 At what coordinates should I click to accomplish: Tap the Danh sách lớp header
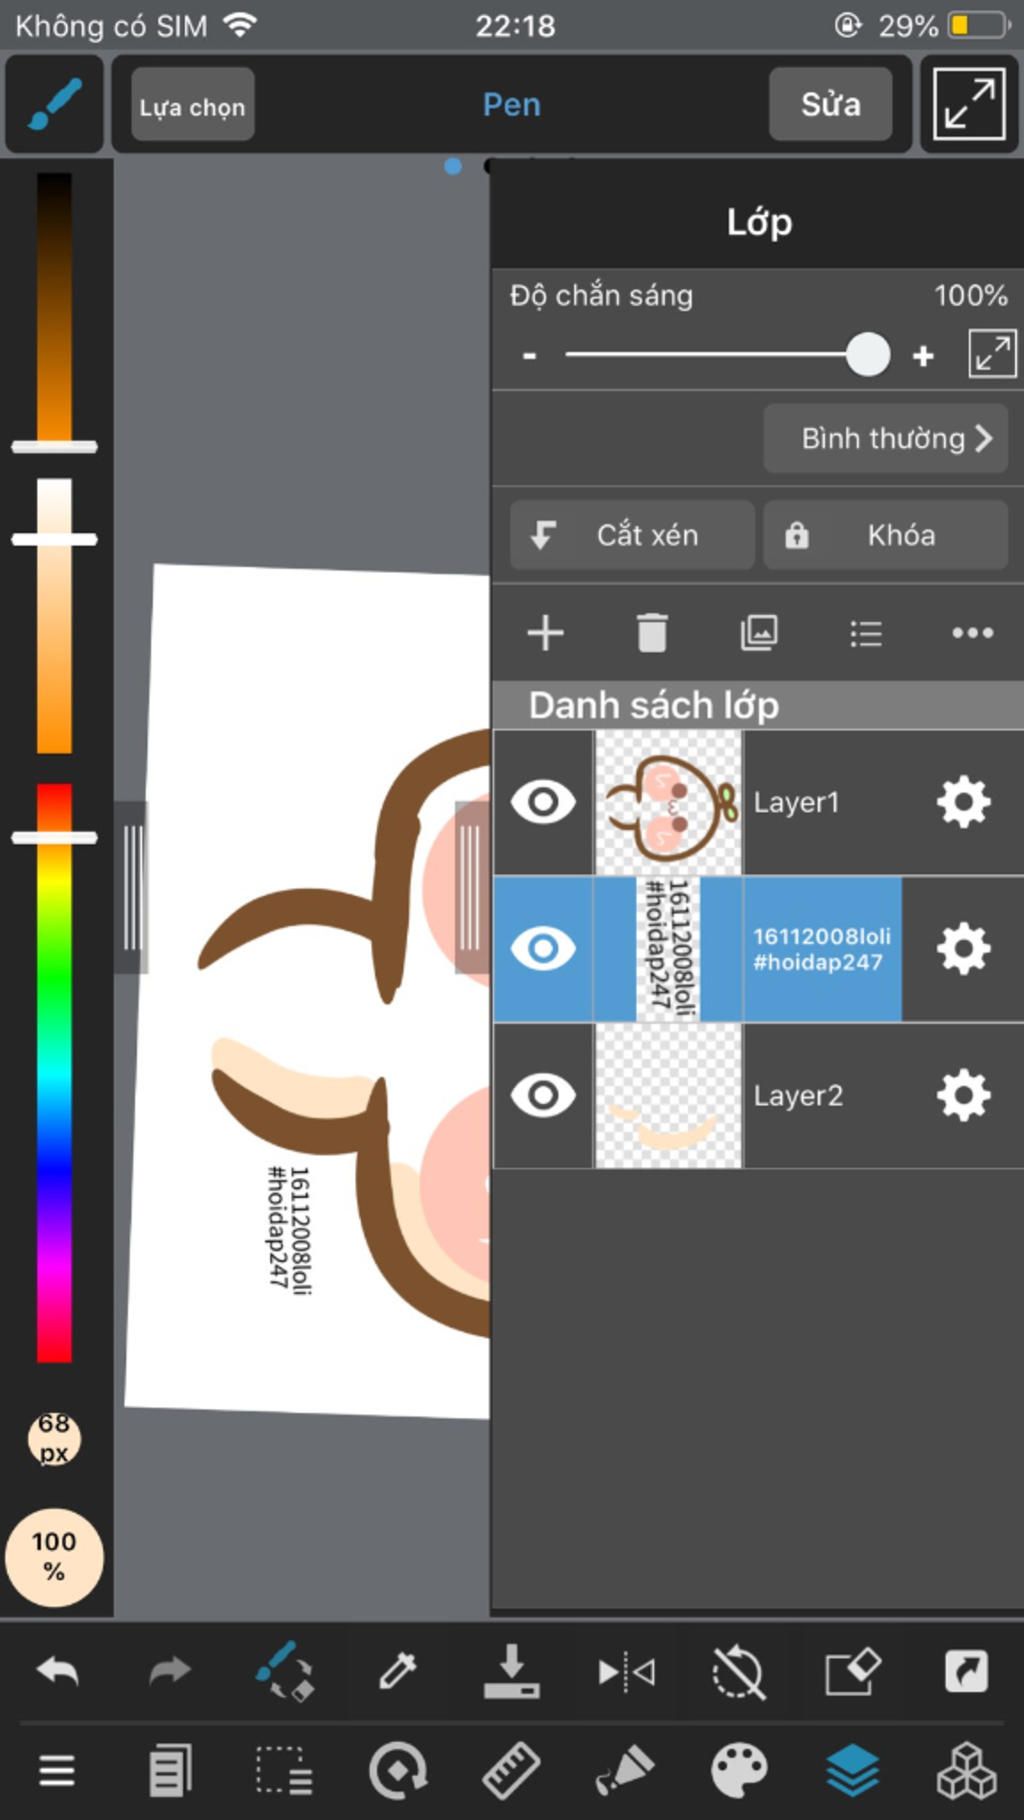tap(758, 705)
